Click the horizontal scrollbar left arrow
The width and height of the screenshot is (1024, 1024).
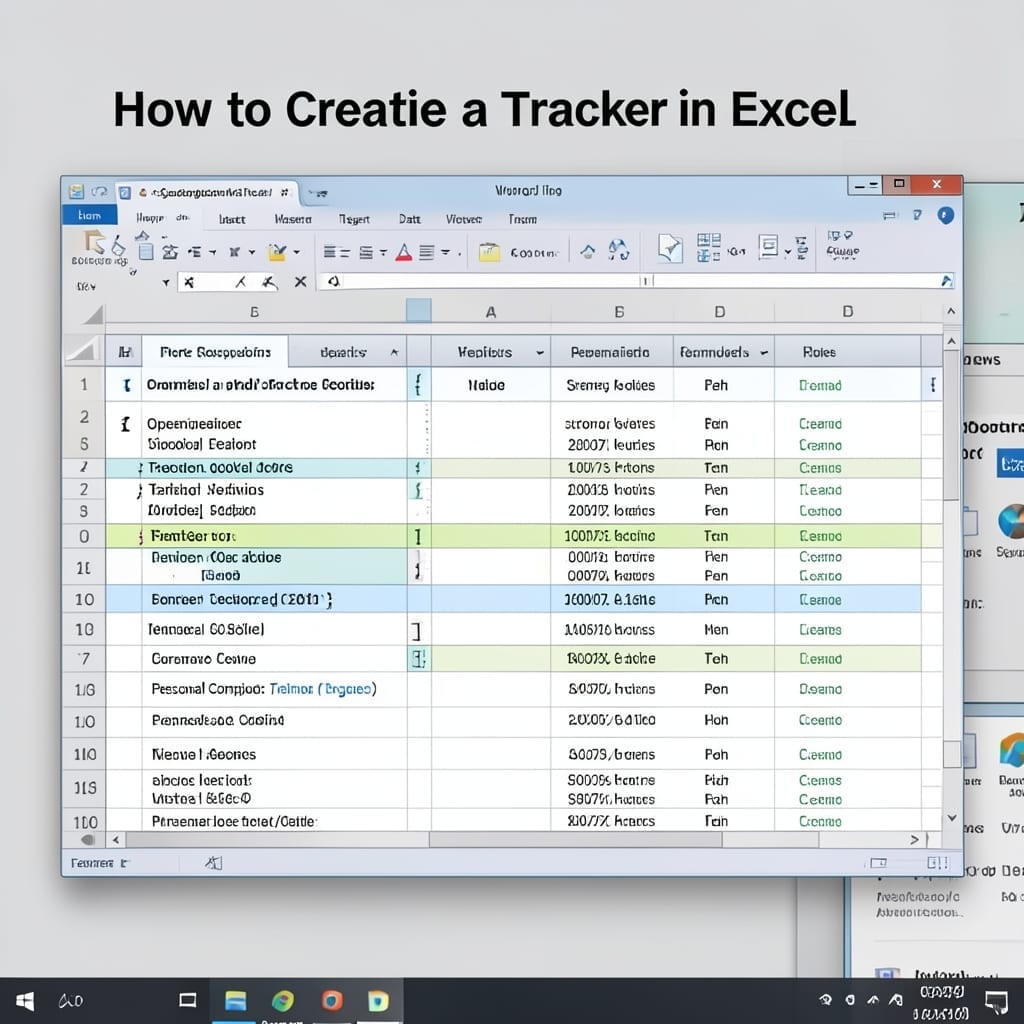point(116,840)
